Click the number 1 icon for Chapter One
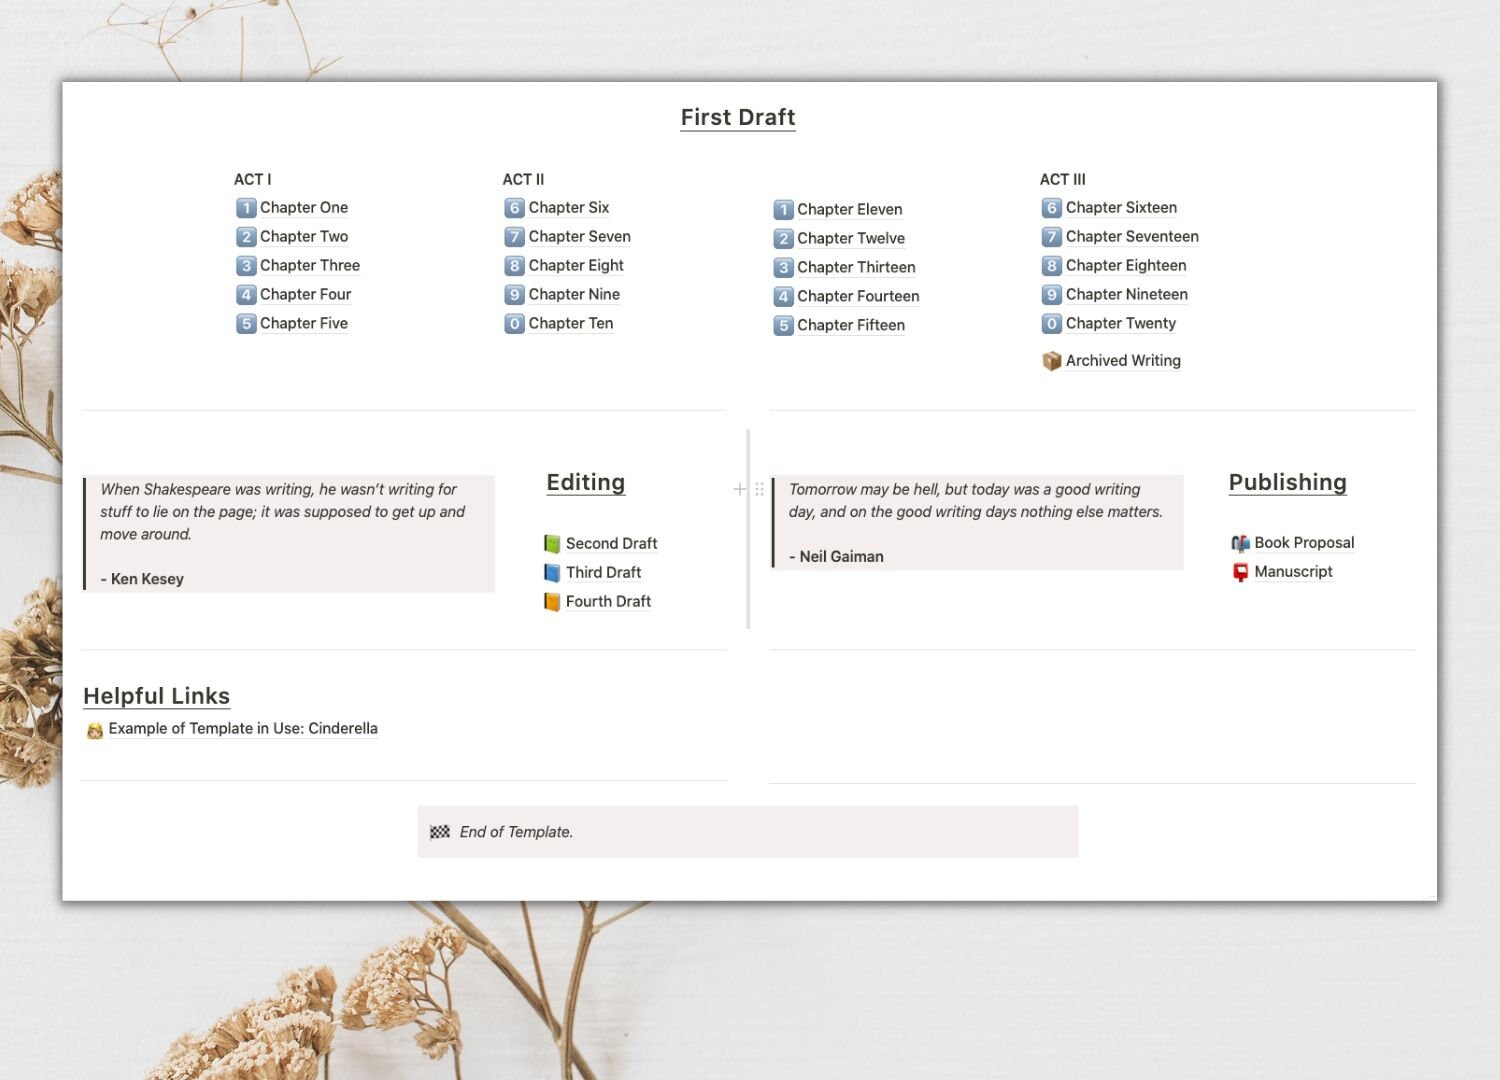Image resolution: width=1500 pixels, height=1080 pixels. 246,208
